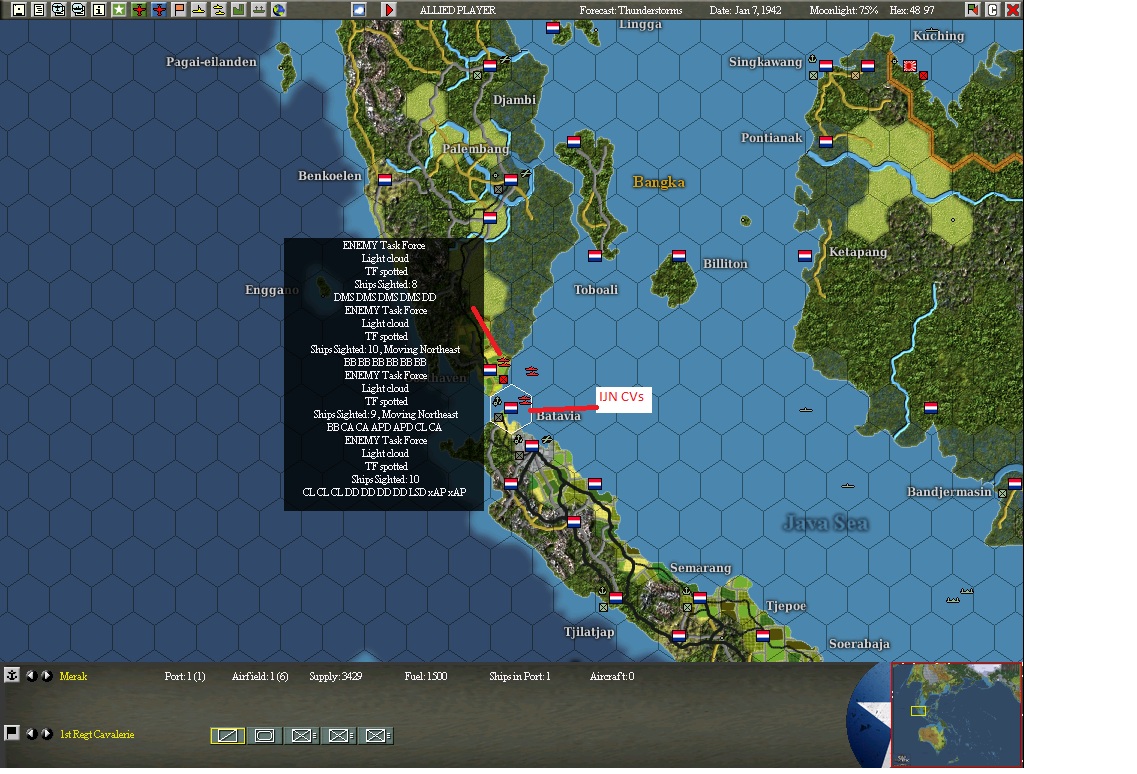
Task: Click the single yellow ship toolbar icon
Action: click(199, 9)
